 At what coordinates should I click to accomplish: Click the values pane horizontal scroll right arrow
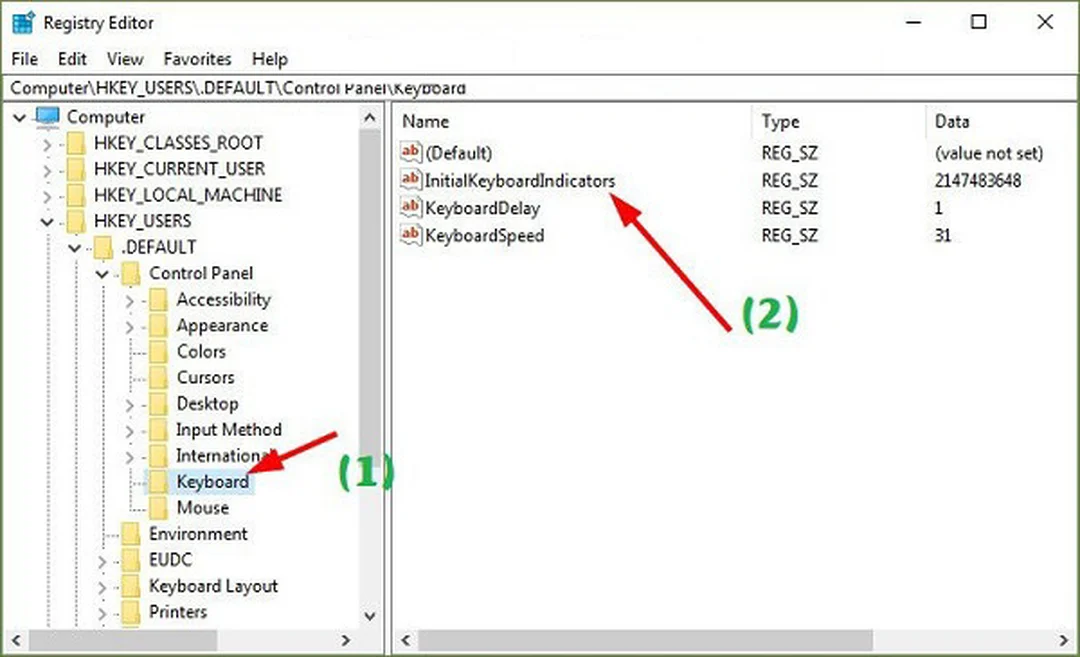click(x=1064, y=640)
